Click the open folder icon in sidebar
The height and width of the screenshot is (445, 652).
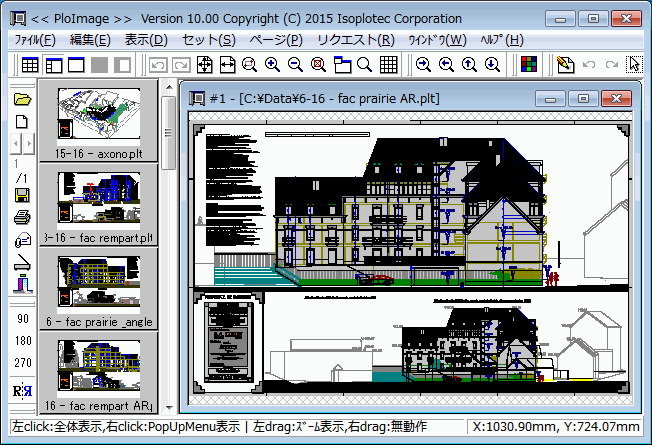click(22, 99)
